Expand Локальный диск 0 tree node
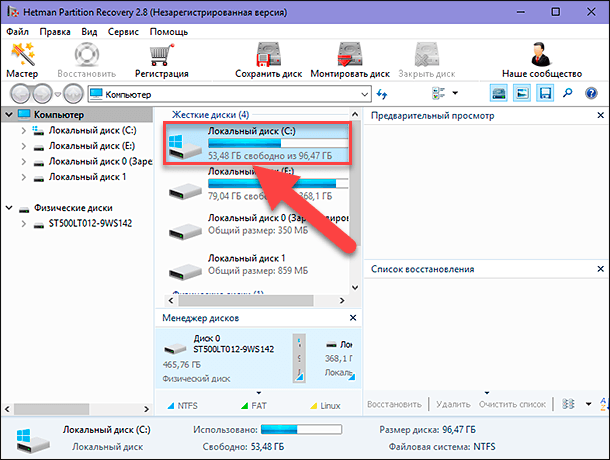Screen dimensions: 610x460 pos(24,162)
